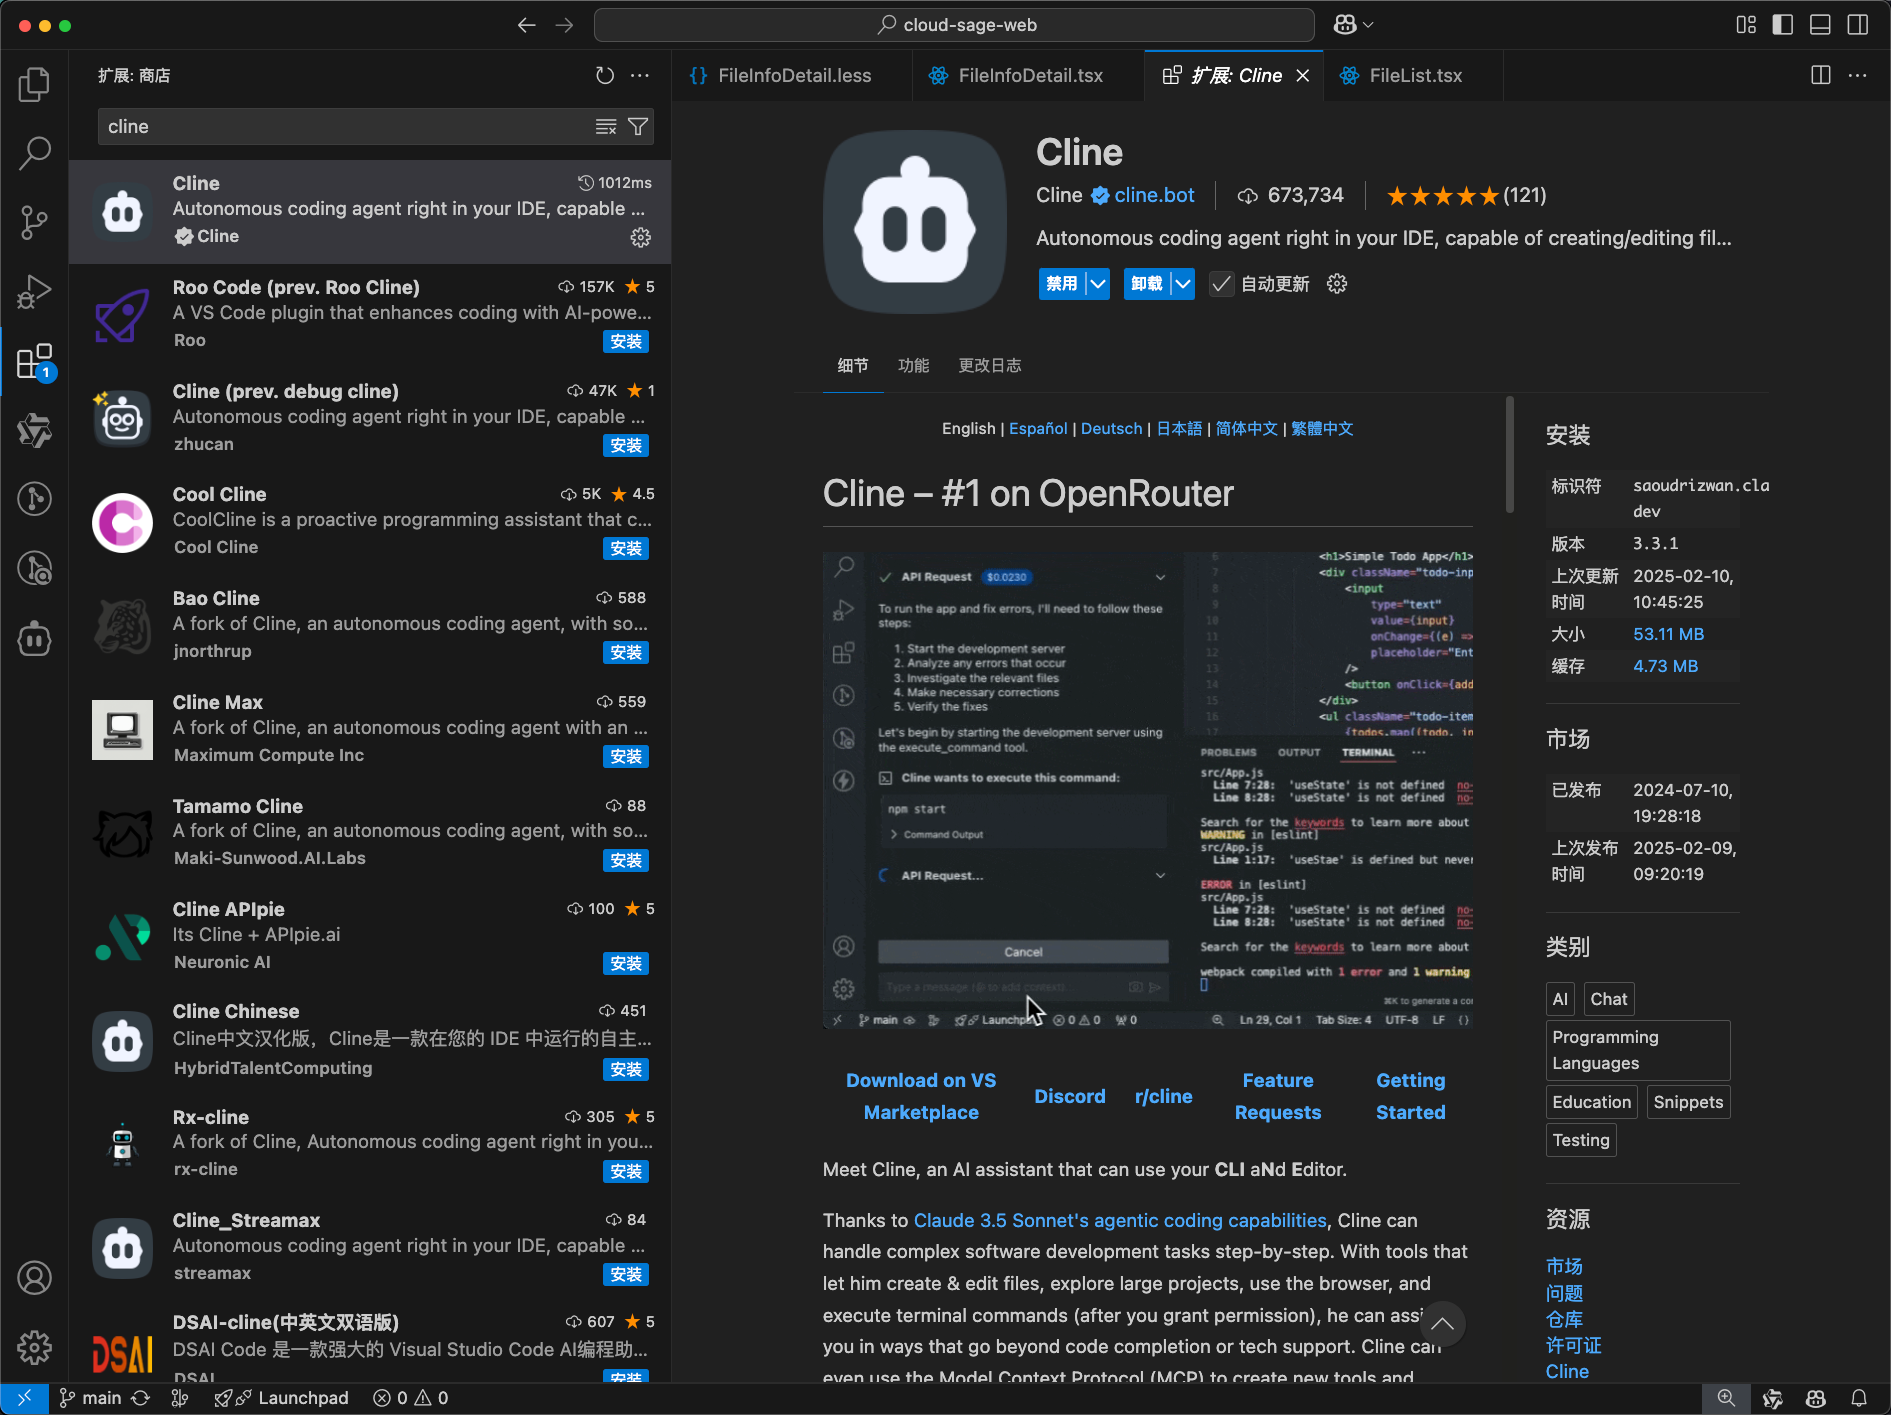The width and height of the screenshot is (1891, 1415).
Task: Expand the uninstall button dropdown arrow
Action: click(1183, 284)
